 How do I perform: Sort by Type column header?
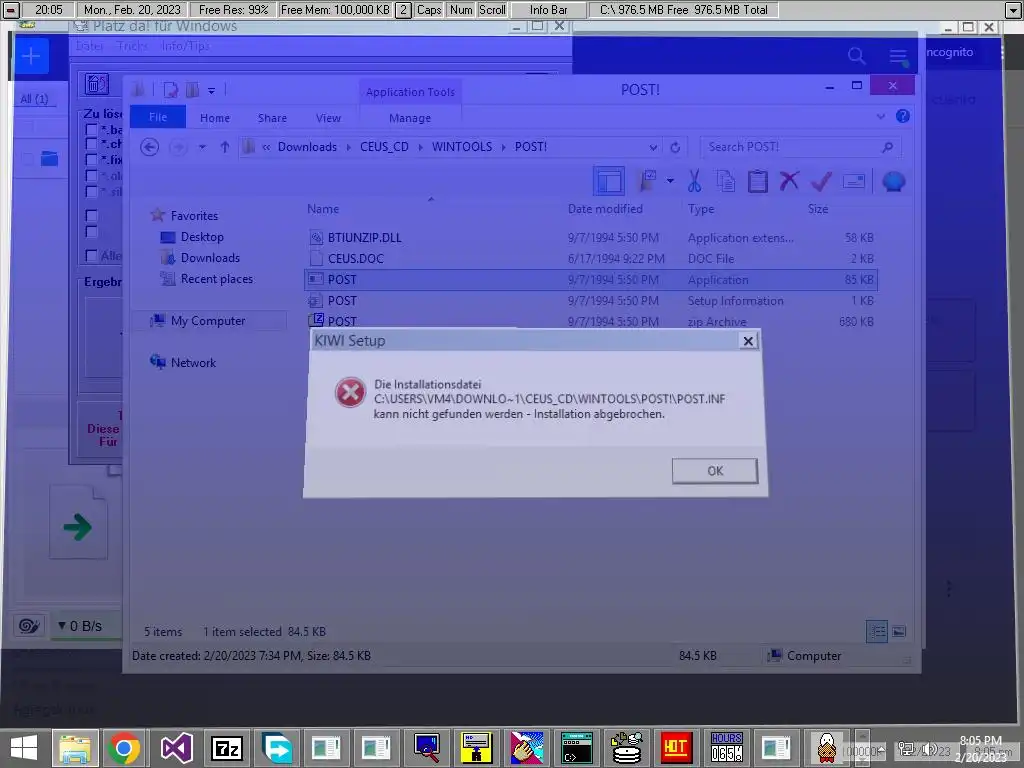701,209
